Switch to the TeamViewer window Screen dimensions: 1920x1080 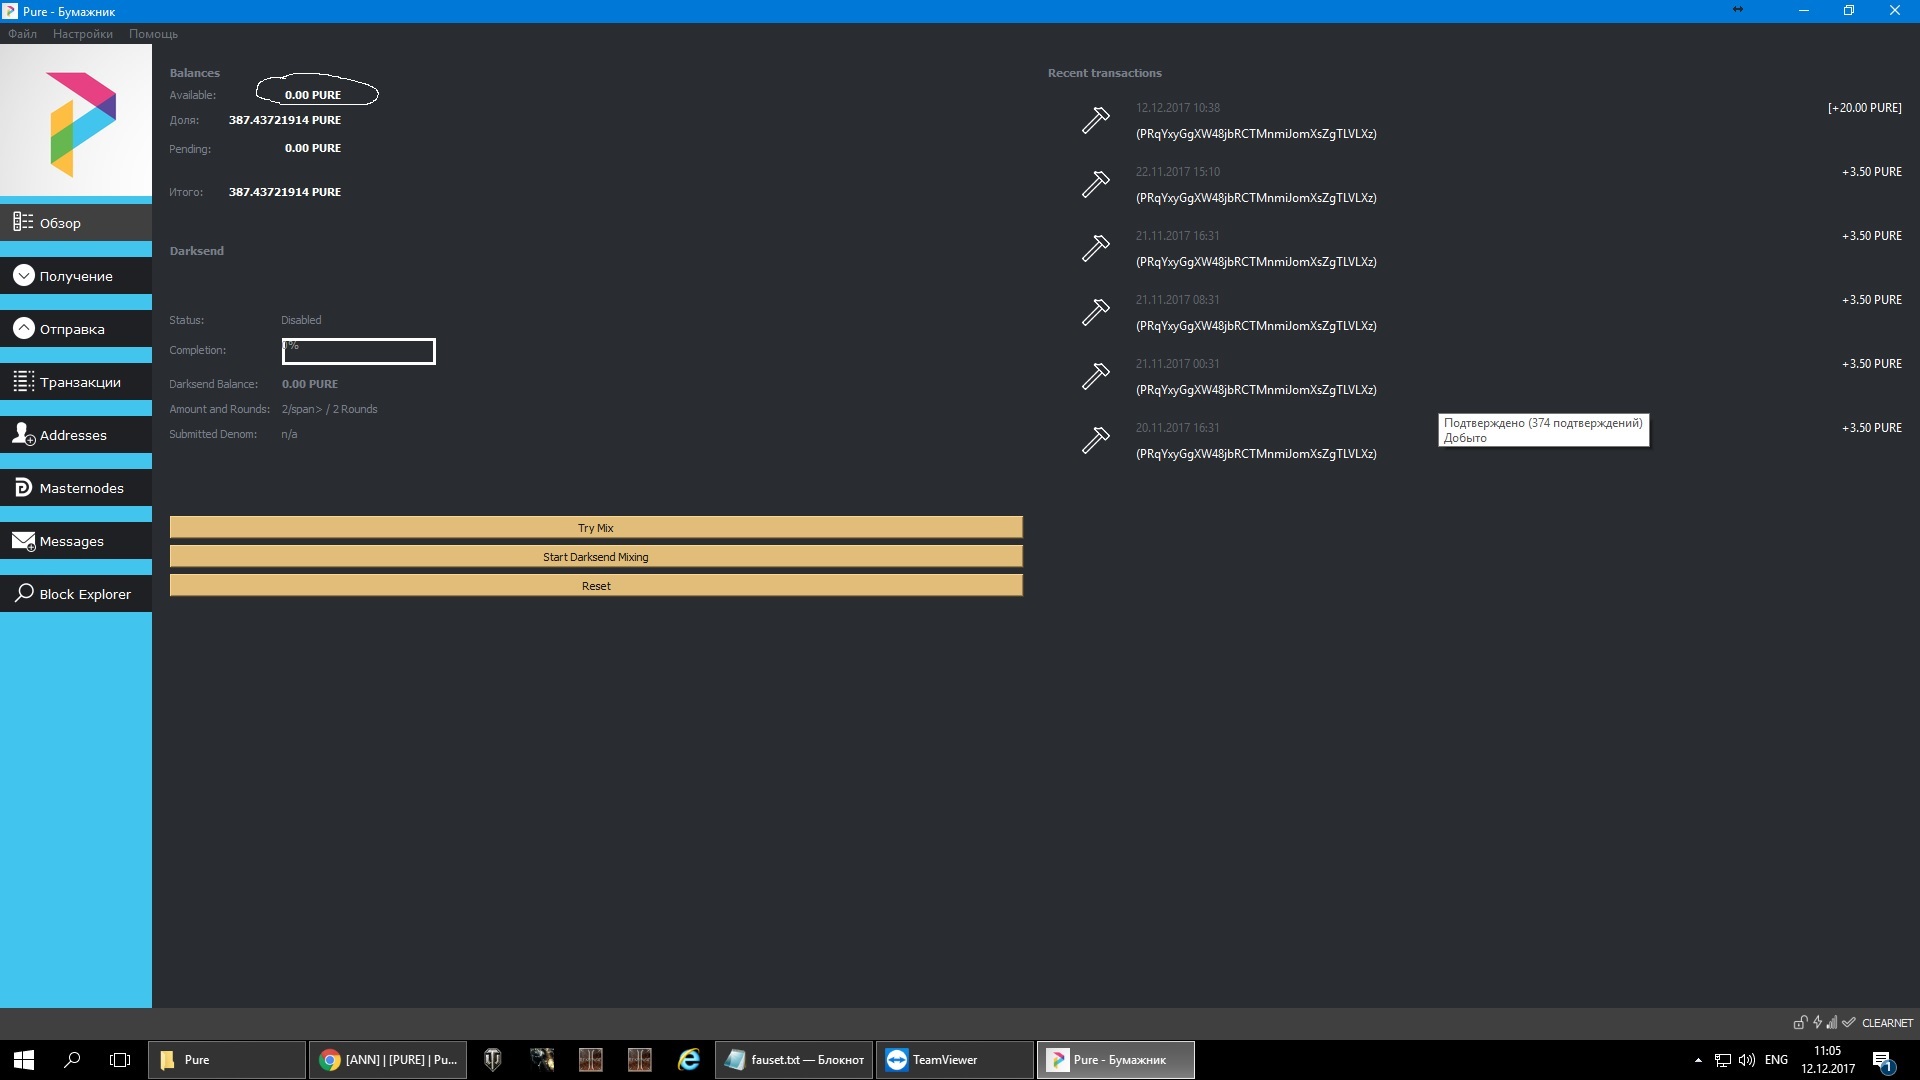point(955,1060)
